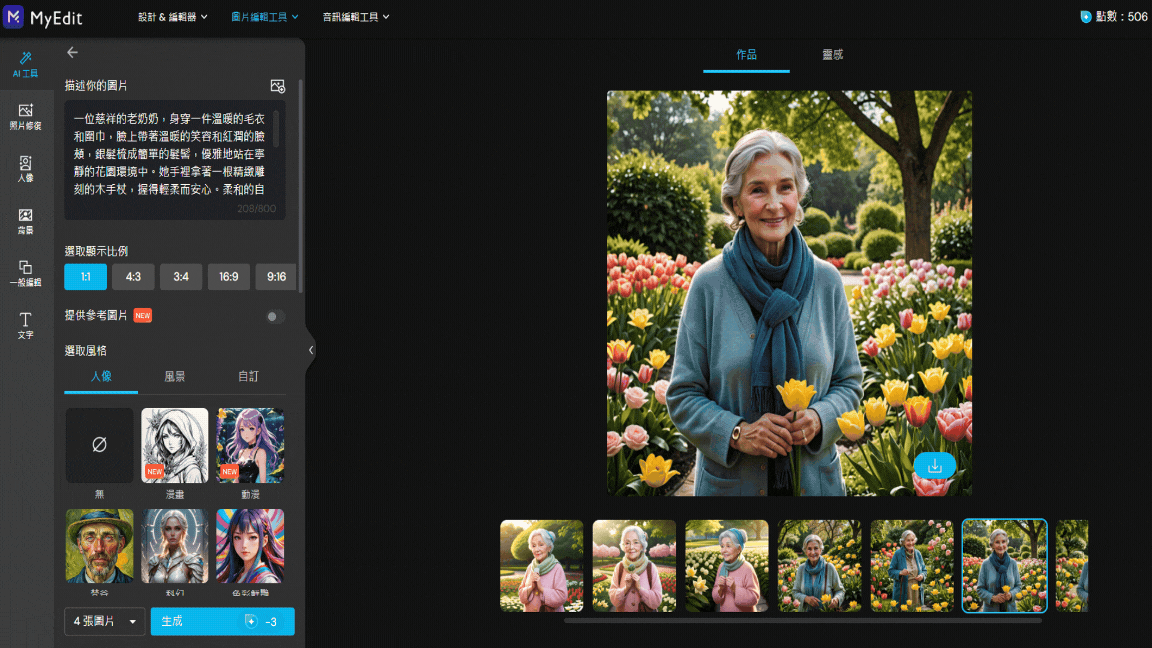Collapse the left settings panel
This screenshot has height=648, width=1152.
tap(311, 350)
